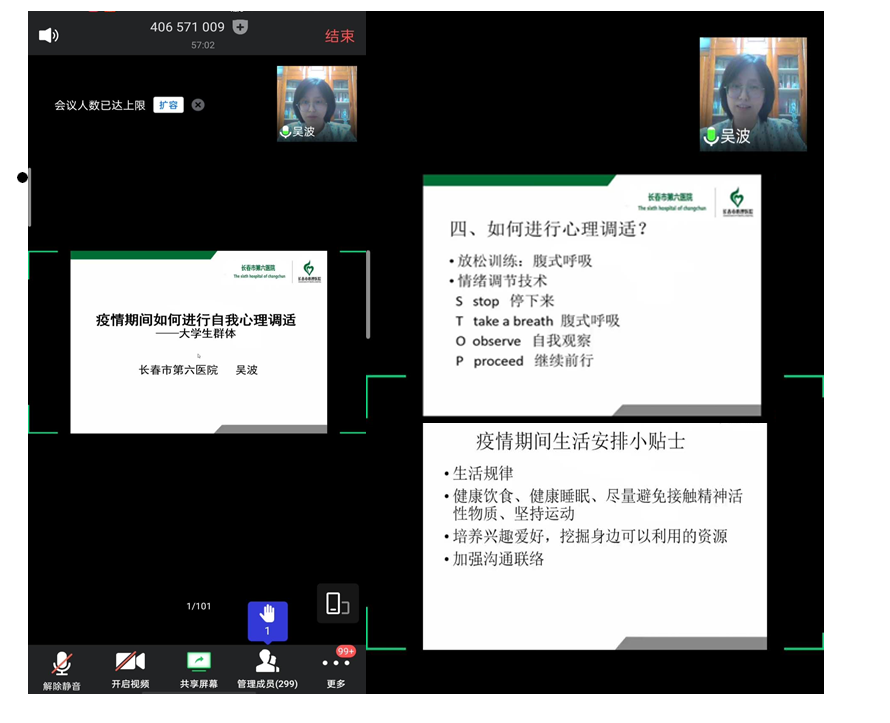Select the 疫情期间生活安排小贴士 slide image

click(594, 536)
